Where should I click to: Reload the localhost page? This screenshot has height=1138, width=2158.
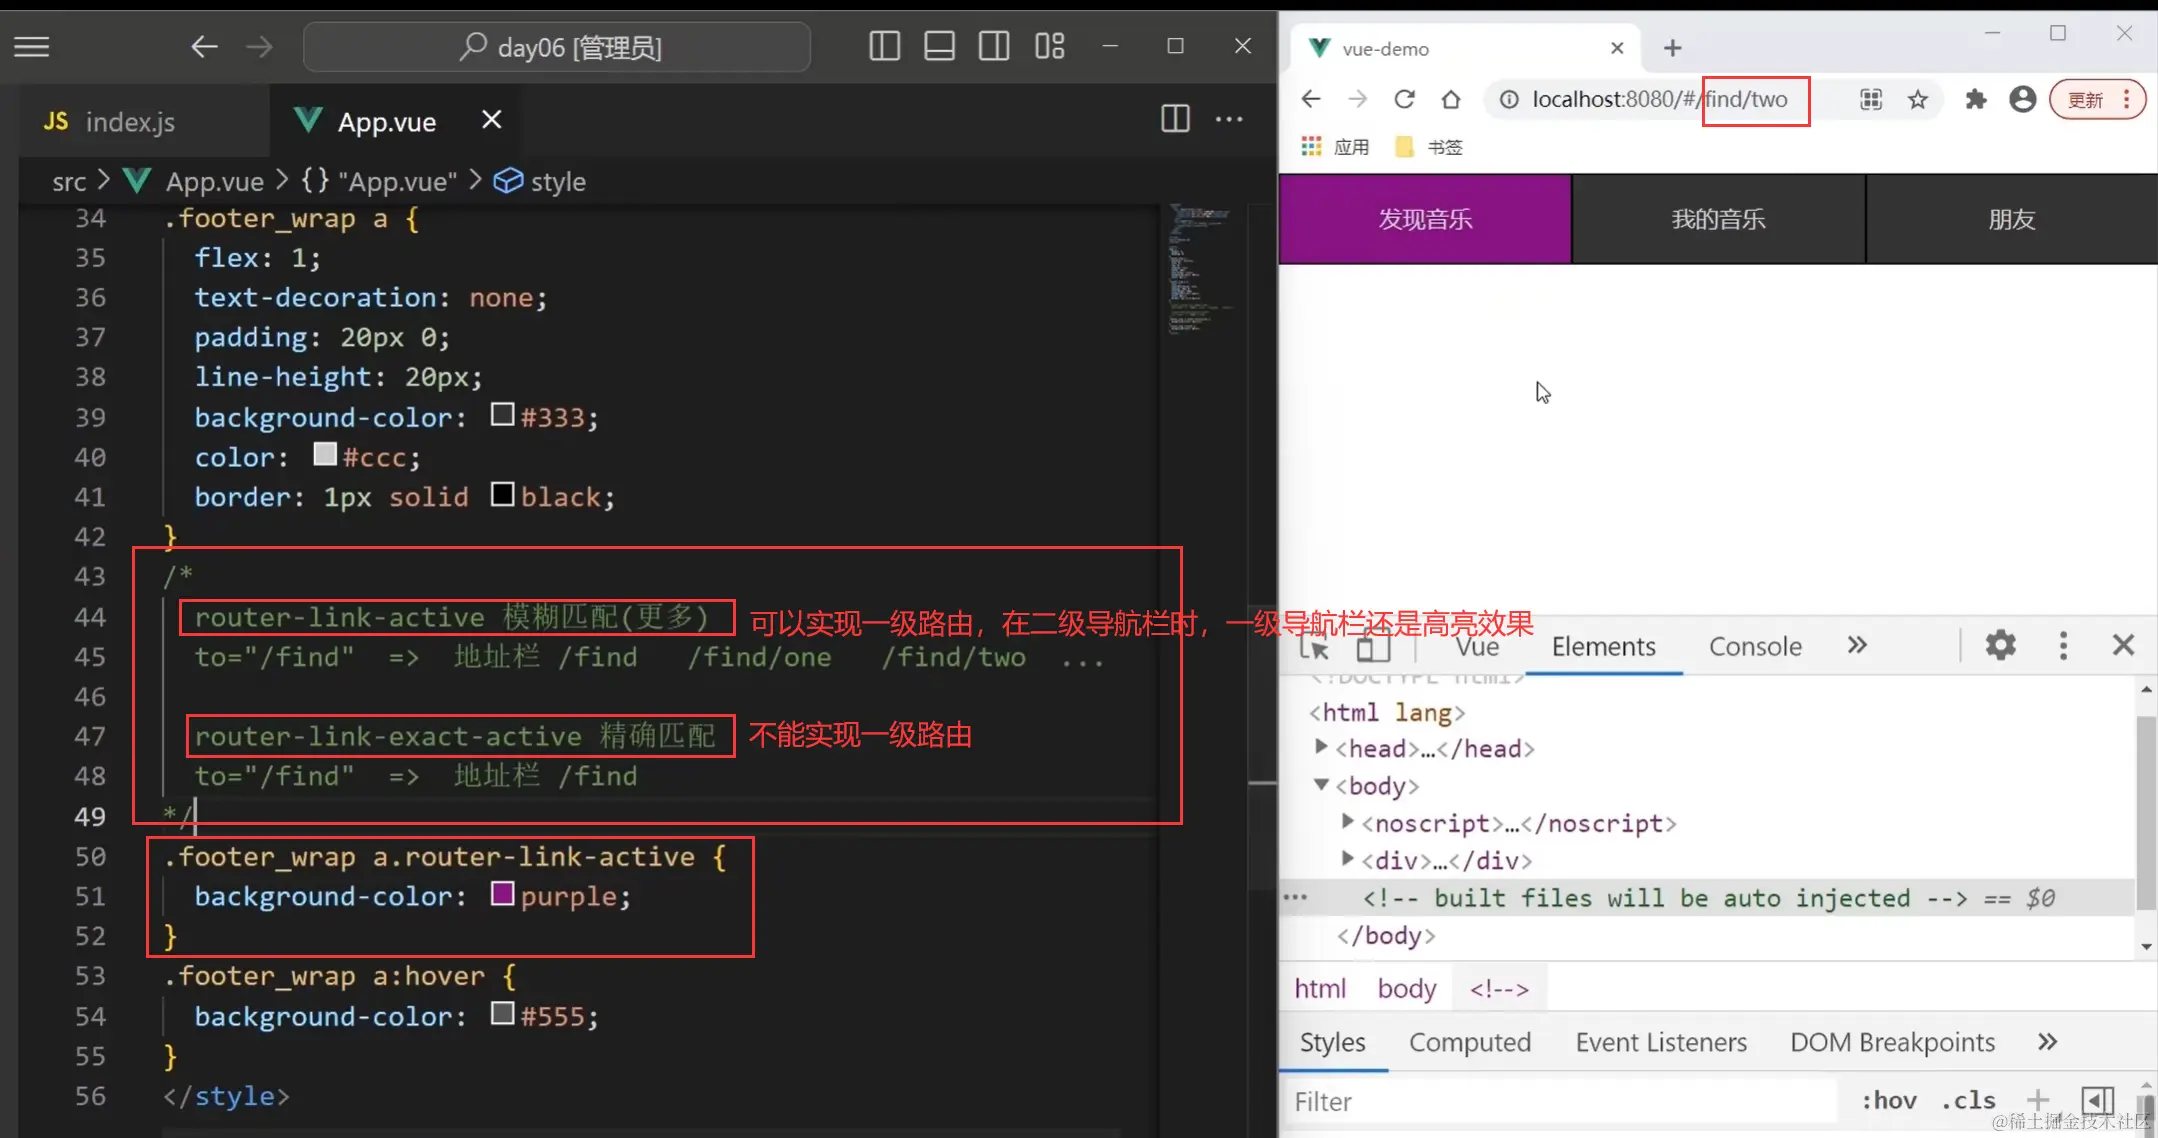(1404, 99)
